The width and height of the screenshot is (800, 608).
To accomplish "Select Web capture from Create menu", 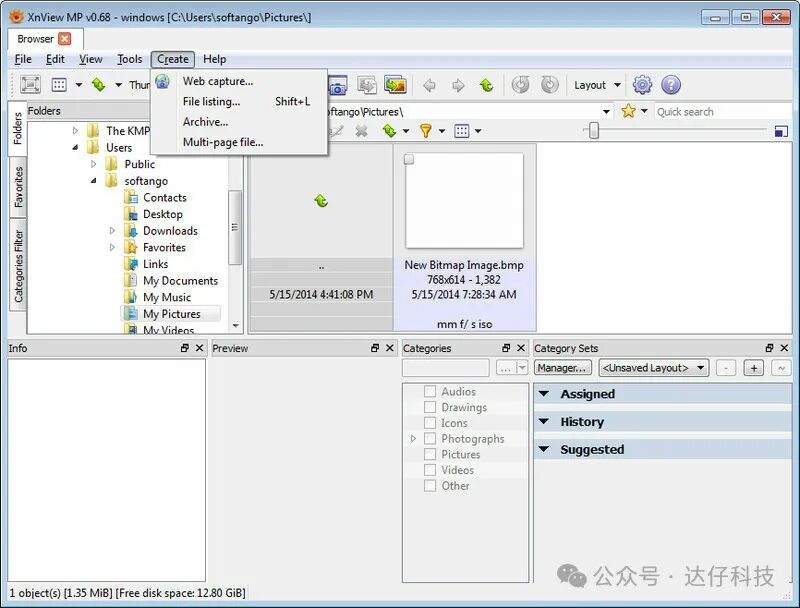I will (x=217, y=81).
